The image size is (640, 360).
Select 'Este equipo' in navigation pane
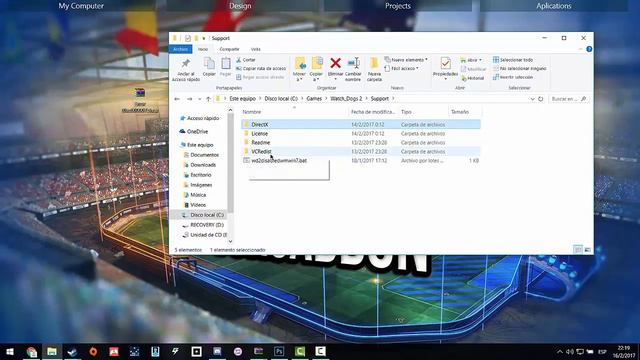(x=197, y=145)
